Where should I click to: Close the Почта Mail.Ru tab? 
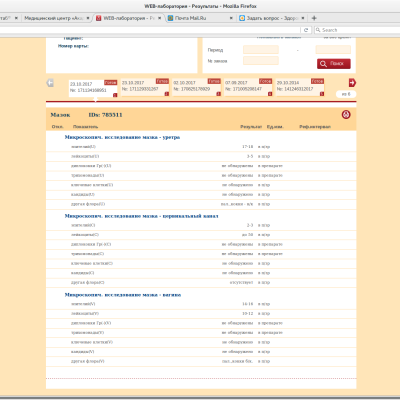click(x=231, y=18)
